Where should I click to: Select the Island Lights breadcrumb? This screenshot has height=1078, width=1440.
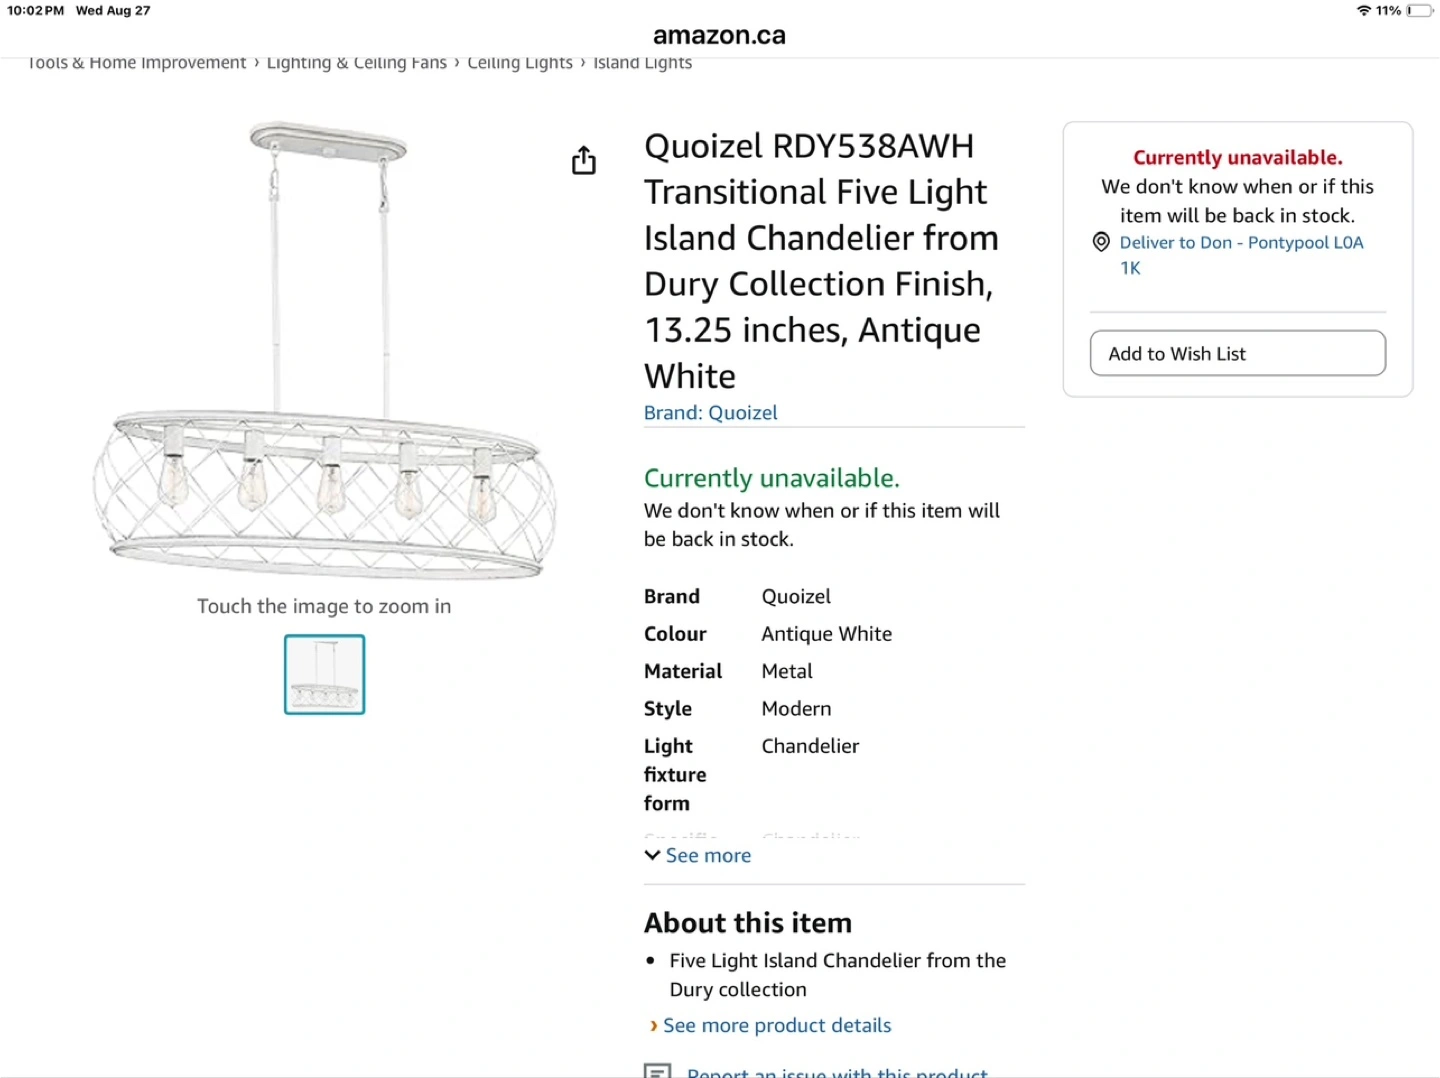coord(642,63)
